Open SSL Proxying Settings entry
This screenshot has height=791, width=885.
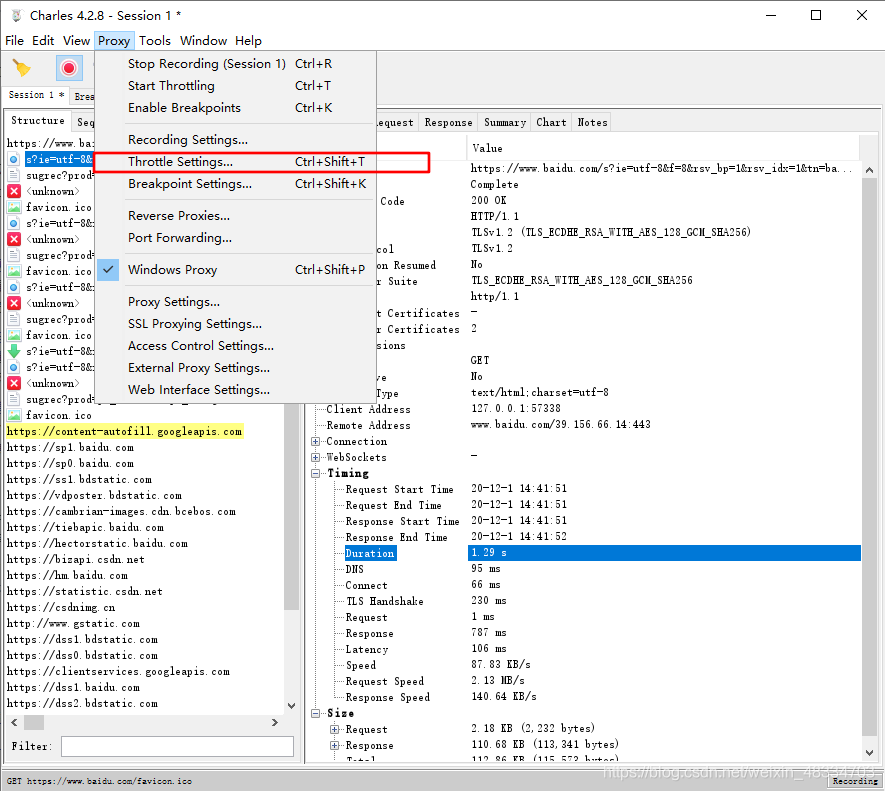(x=236, y=324)
